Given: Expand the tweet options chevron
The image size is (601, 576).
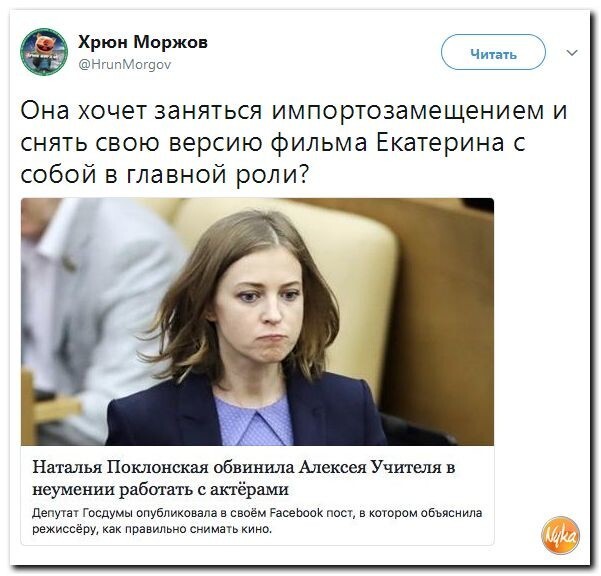Looking at the screenshot, I should tap(571, 53).
